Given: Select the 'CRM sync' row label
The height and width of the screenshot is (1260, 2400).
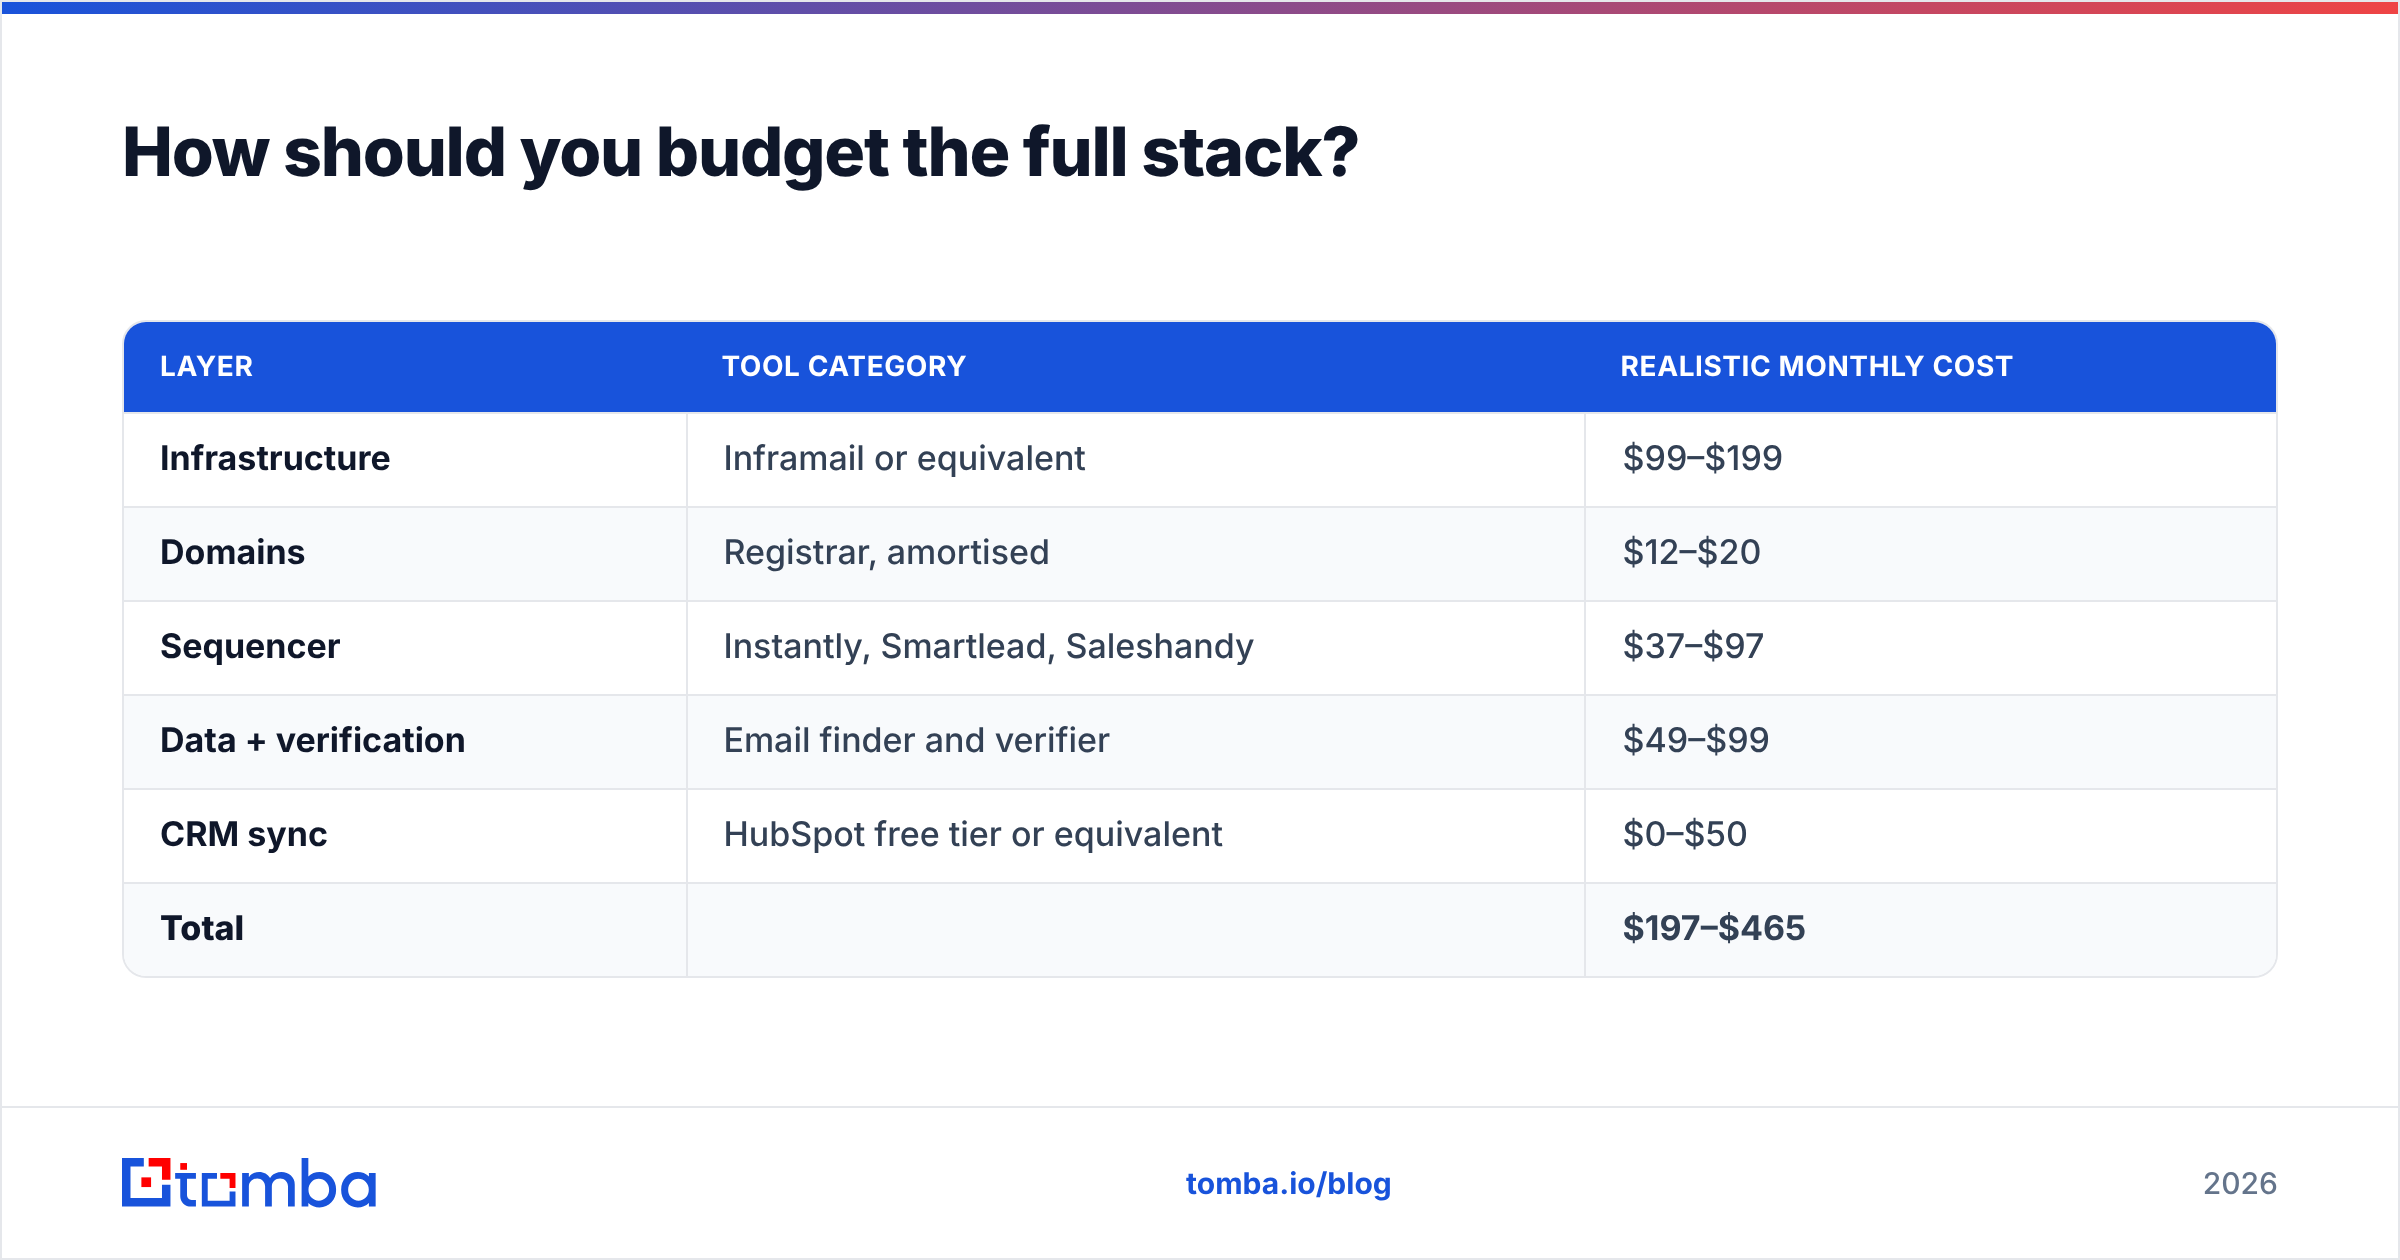Looking at the screenshot, I should (x=244, y=835).
